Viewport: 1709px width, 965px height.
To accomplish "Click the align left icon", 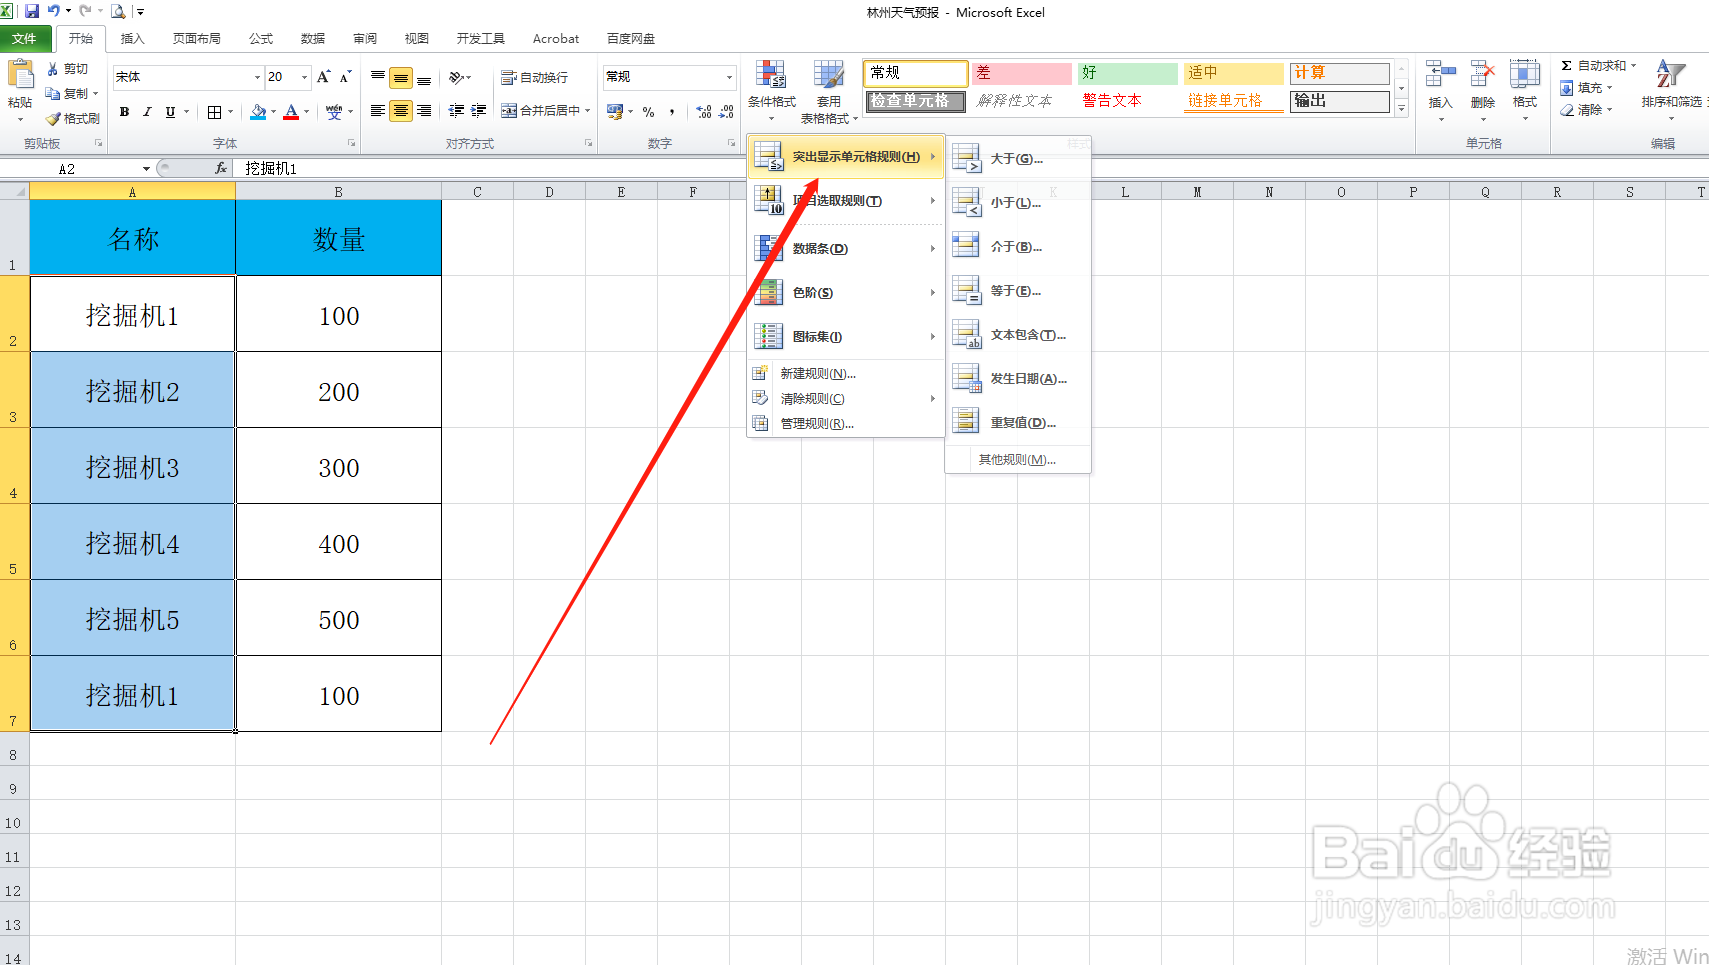I will tap(378, 111).
